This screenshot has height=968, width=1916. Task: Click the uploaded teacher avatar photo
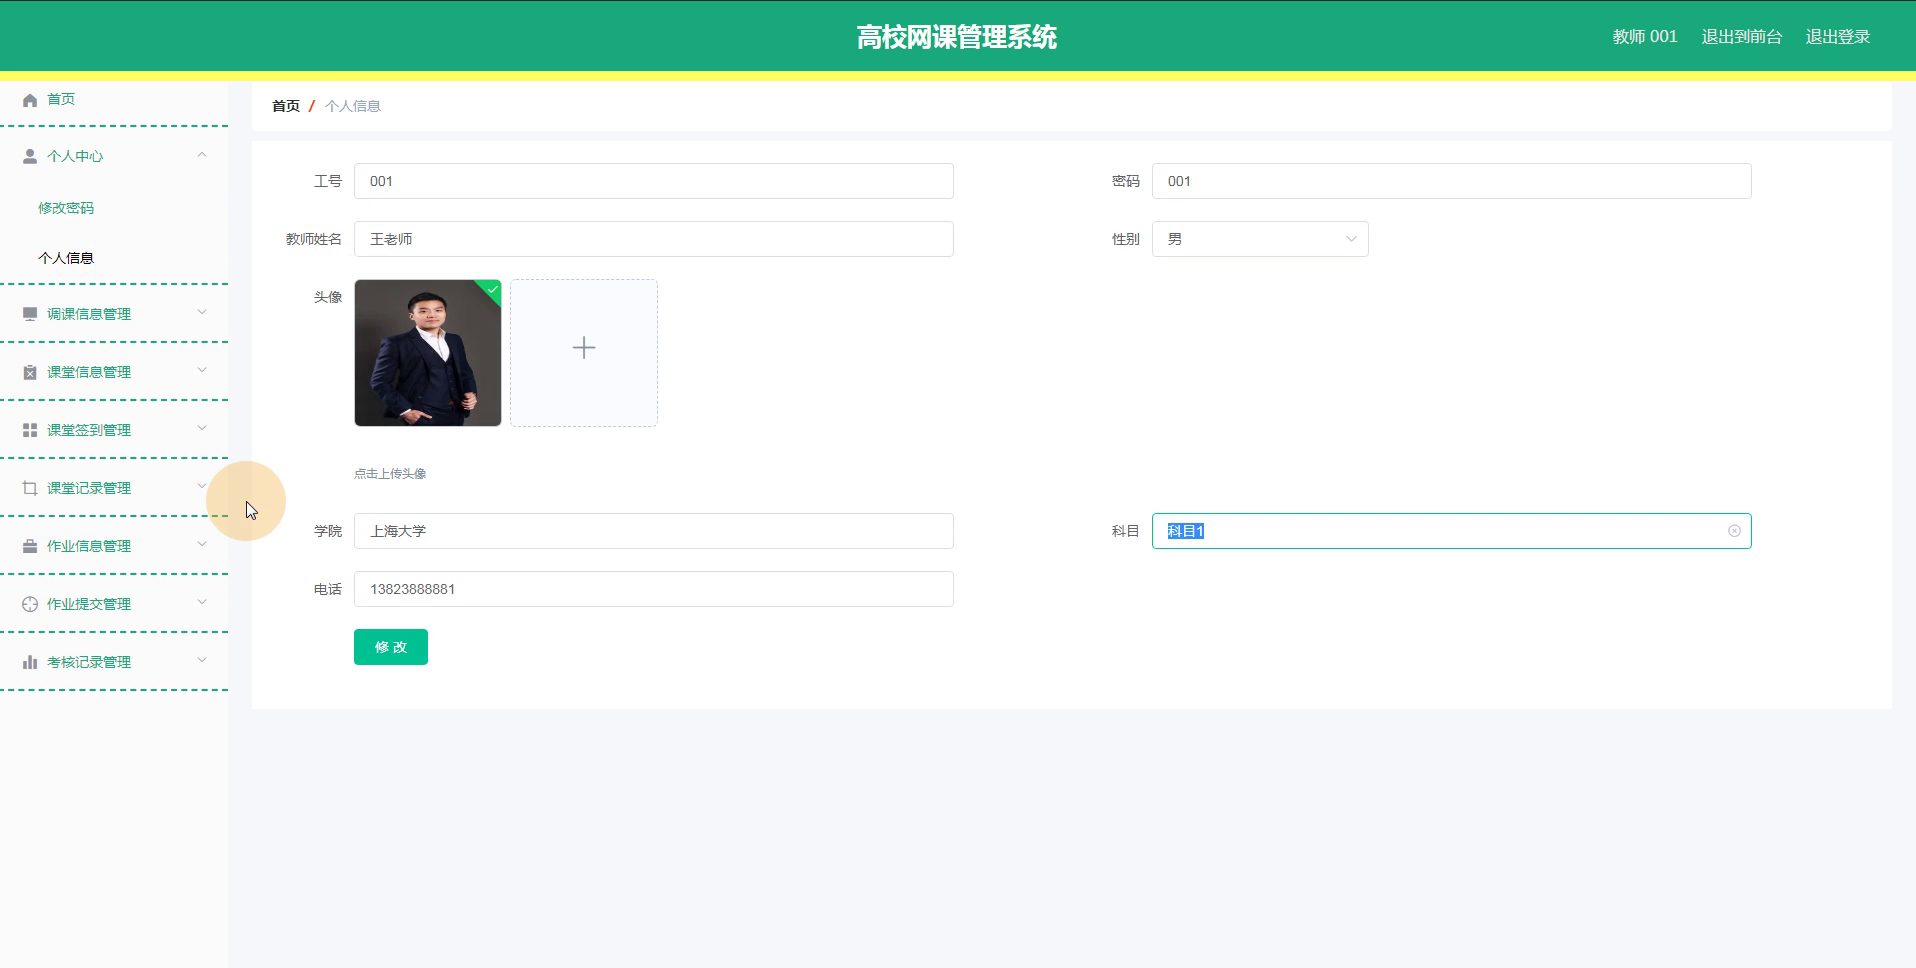[428, 353]
